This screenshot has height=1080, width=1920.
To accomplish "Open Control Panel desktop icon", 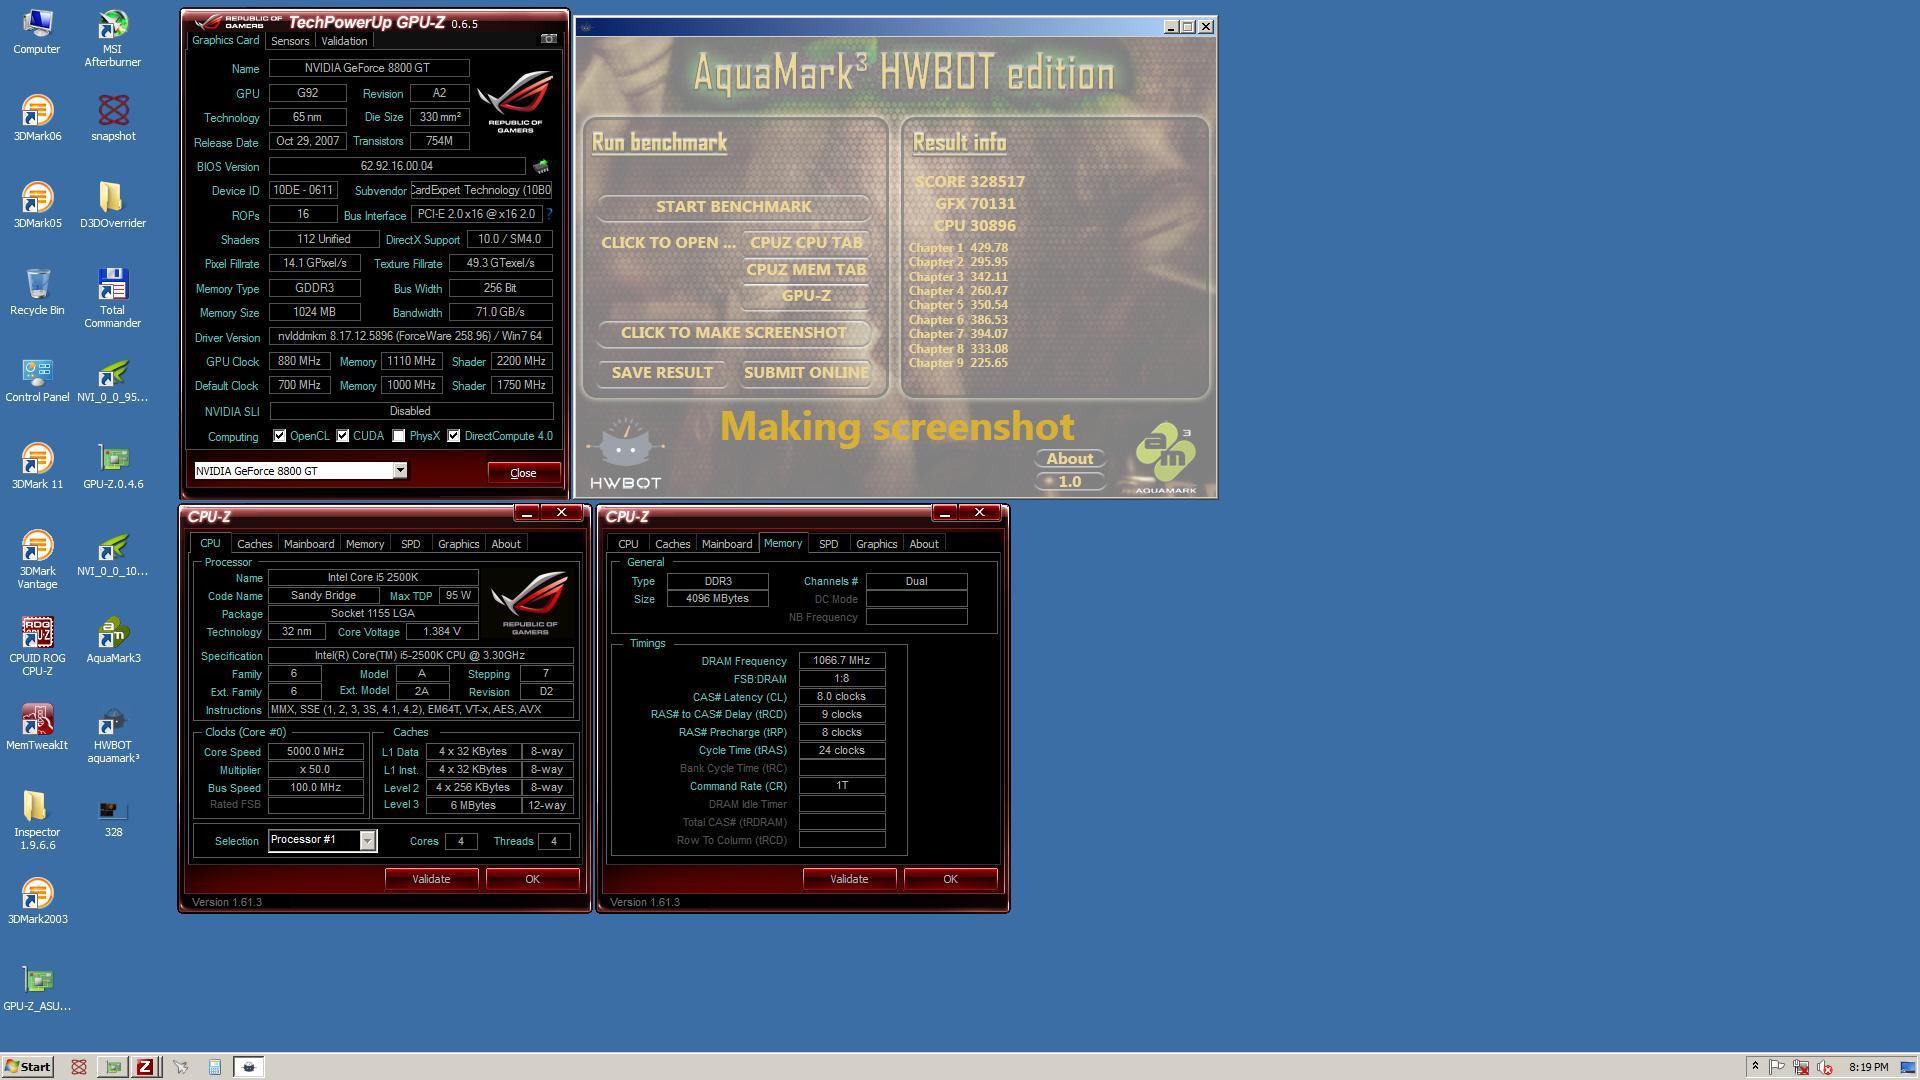I will [x=37, y=379].
